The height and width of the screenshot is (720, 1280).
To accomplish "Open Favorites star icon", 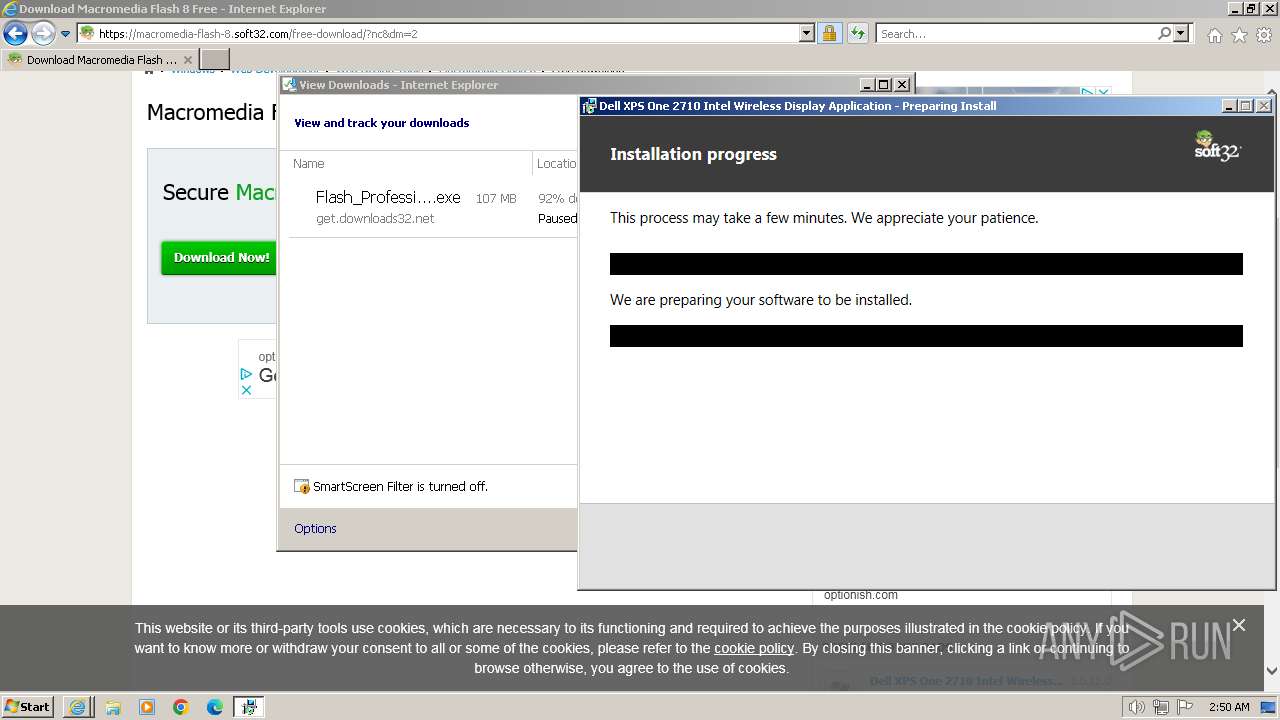I will (1239, 35).
